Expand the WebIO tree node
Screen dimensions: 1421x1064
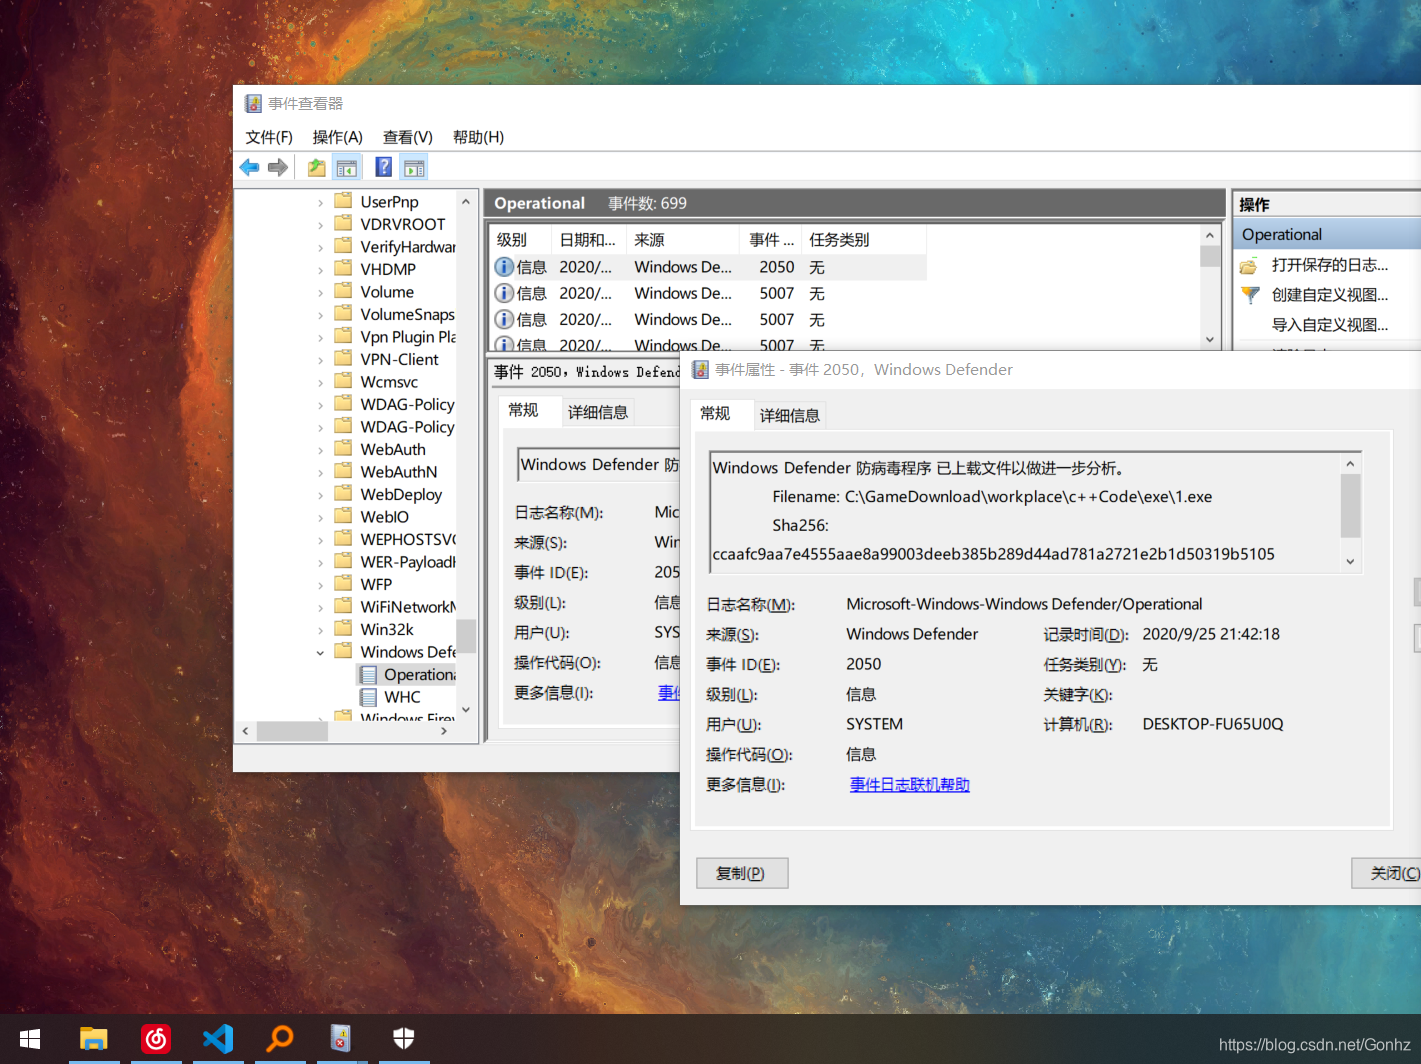click(x=320, y=517)
